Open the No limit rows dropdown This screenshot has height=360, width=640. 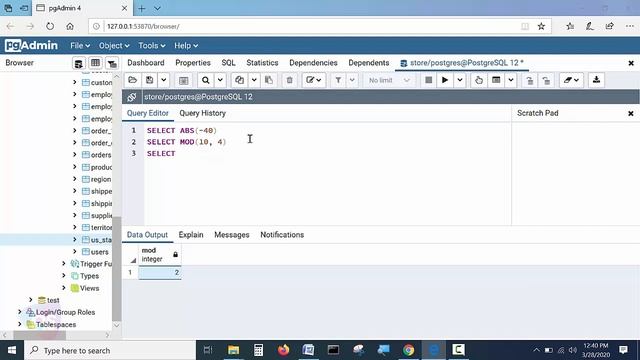point(389,80)
